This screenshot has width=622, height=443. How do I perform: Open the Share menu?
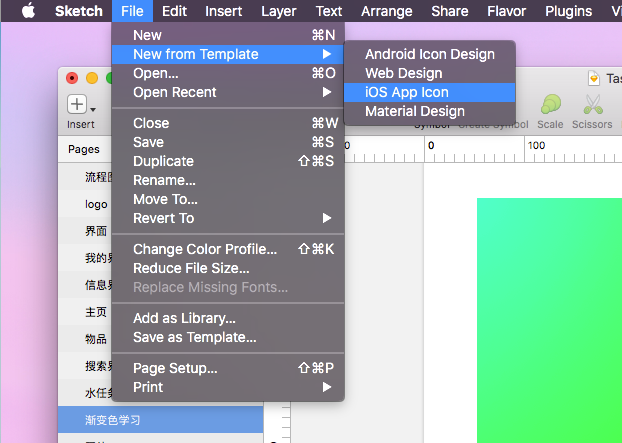(449, 11)
